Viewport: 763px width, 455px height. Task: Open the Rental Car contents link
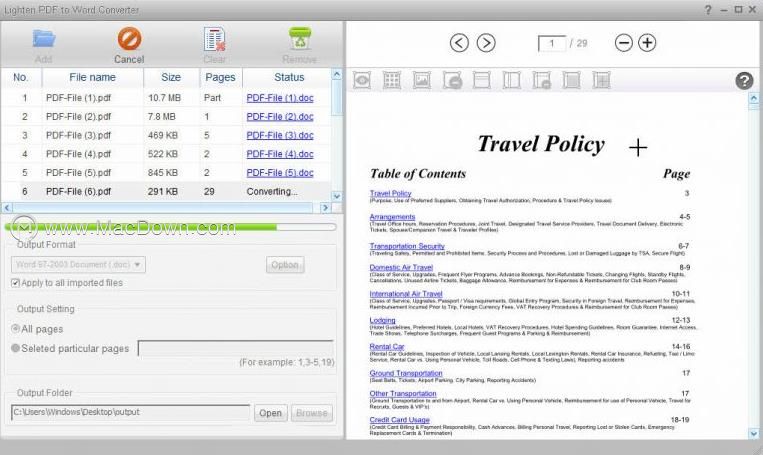pos(387,346)
